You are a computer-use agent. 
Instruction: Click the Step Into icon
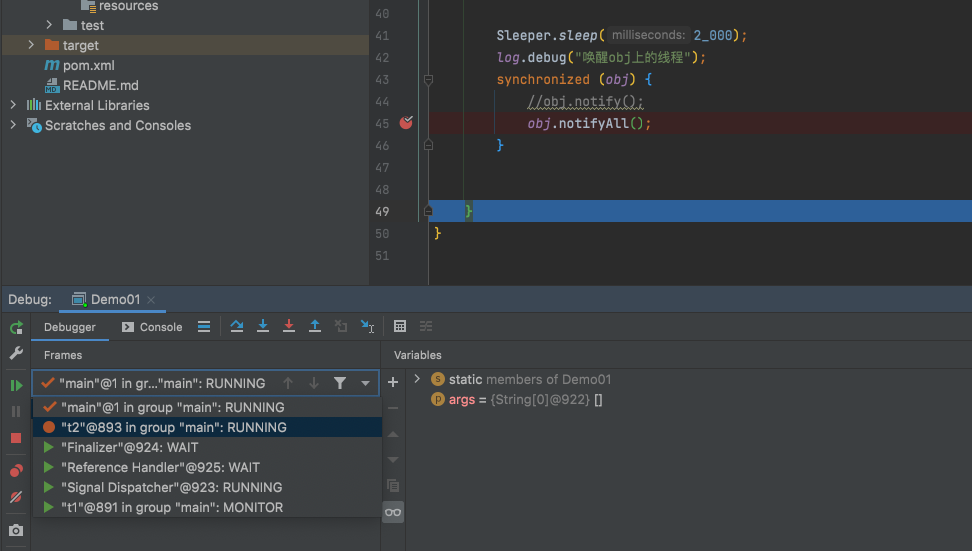(263, 327)
